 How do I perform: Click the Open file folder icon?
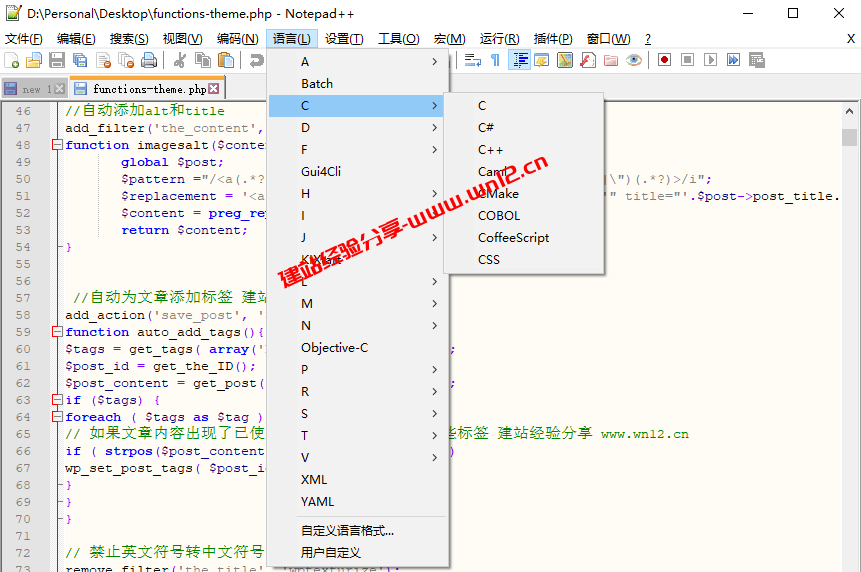pyautogui.click(x=34, y=60)
